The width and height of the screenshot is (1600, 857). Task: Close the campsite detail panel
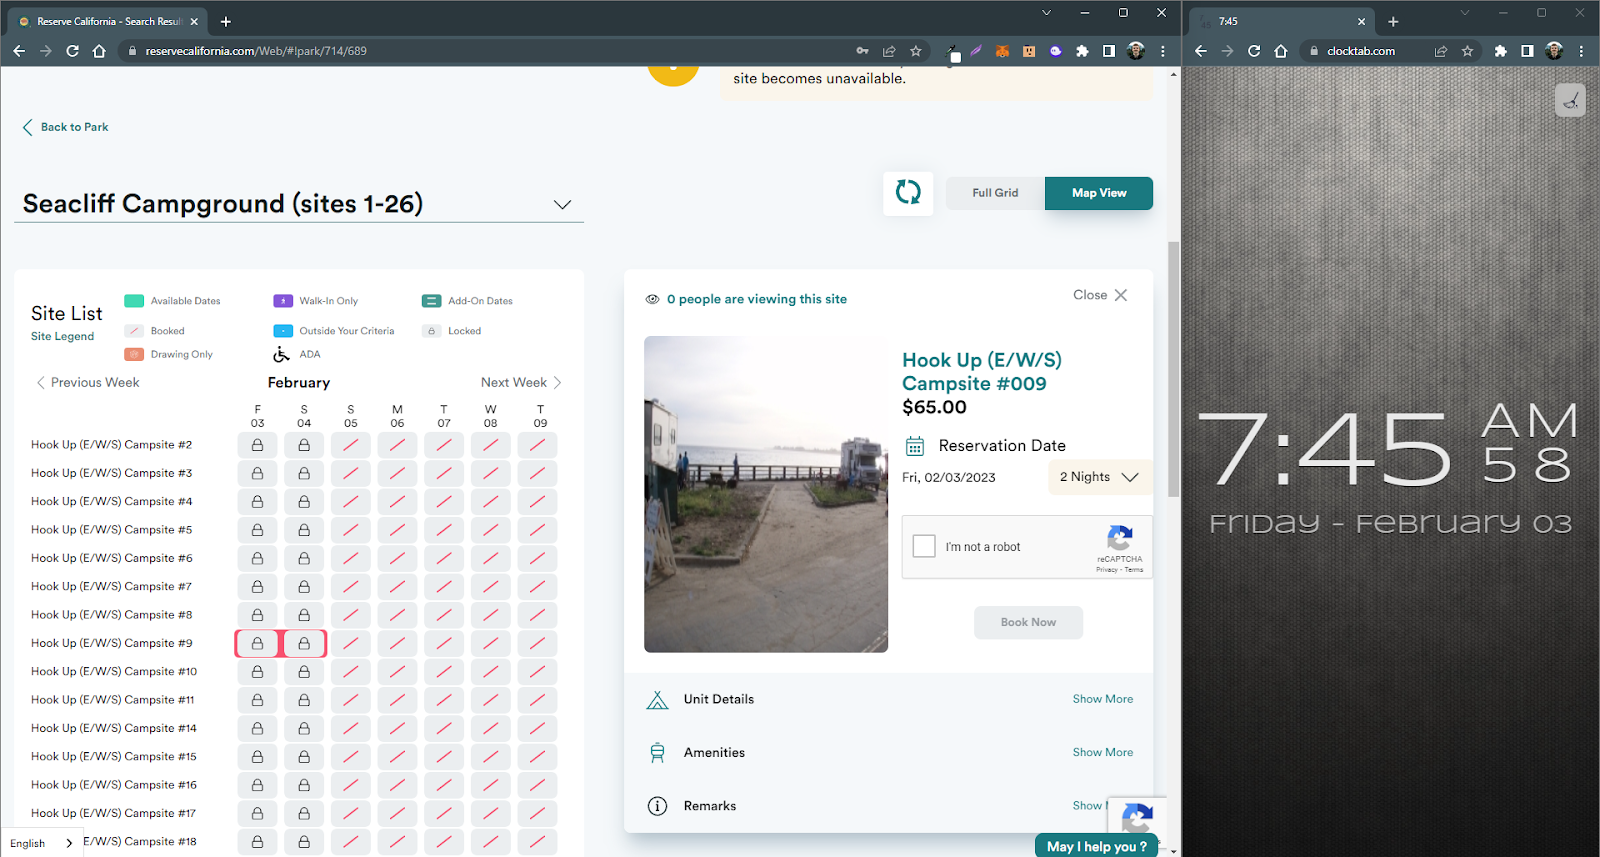[1100, 295]
